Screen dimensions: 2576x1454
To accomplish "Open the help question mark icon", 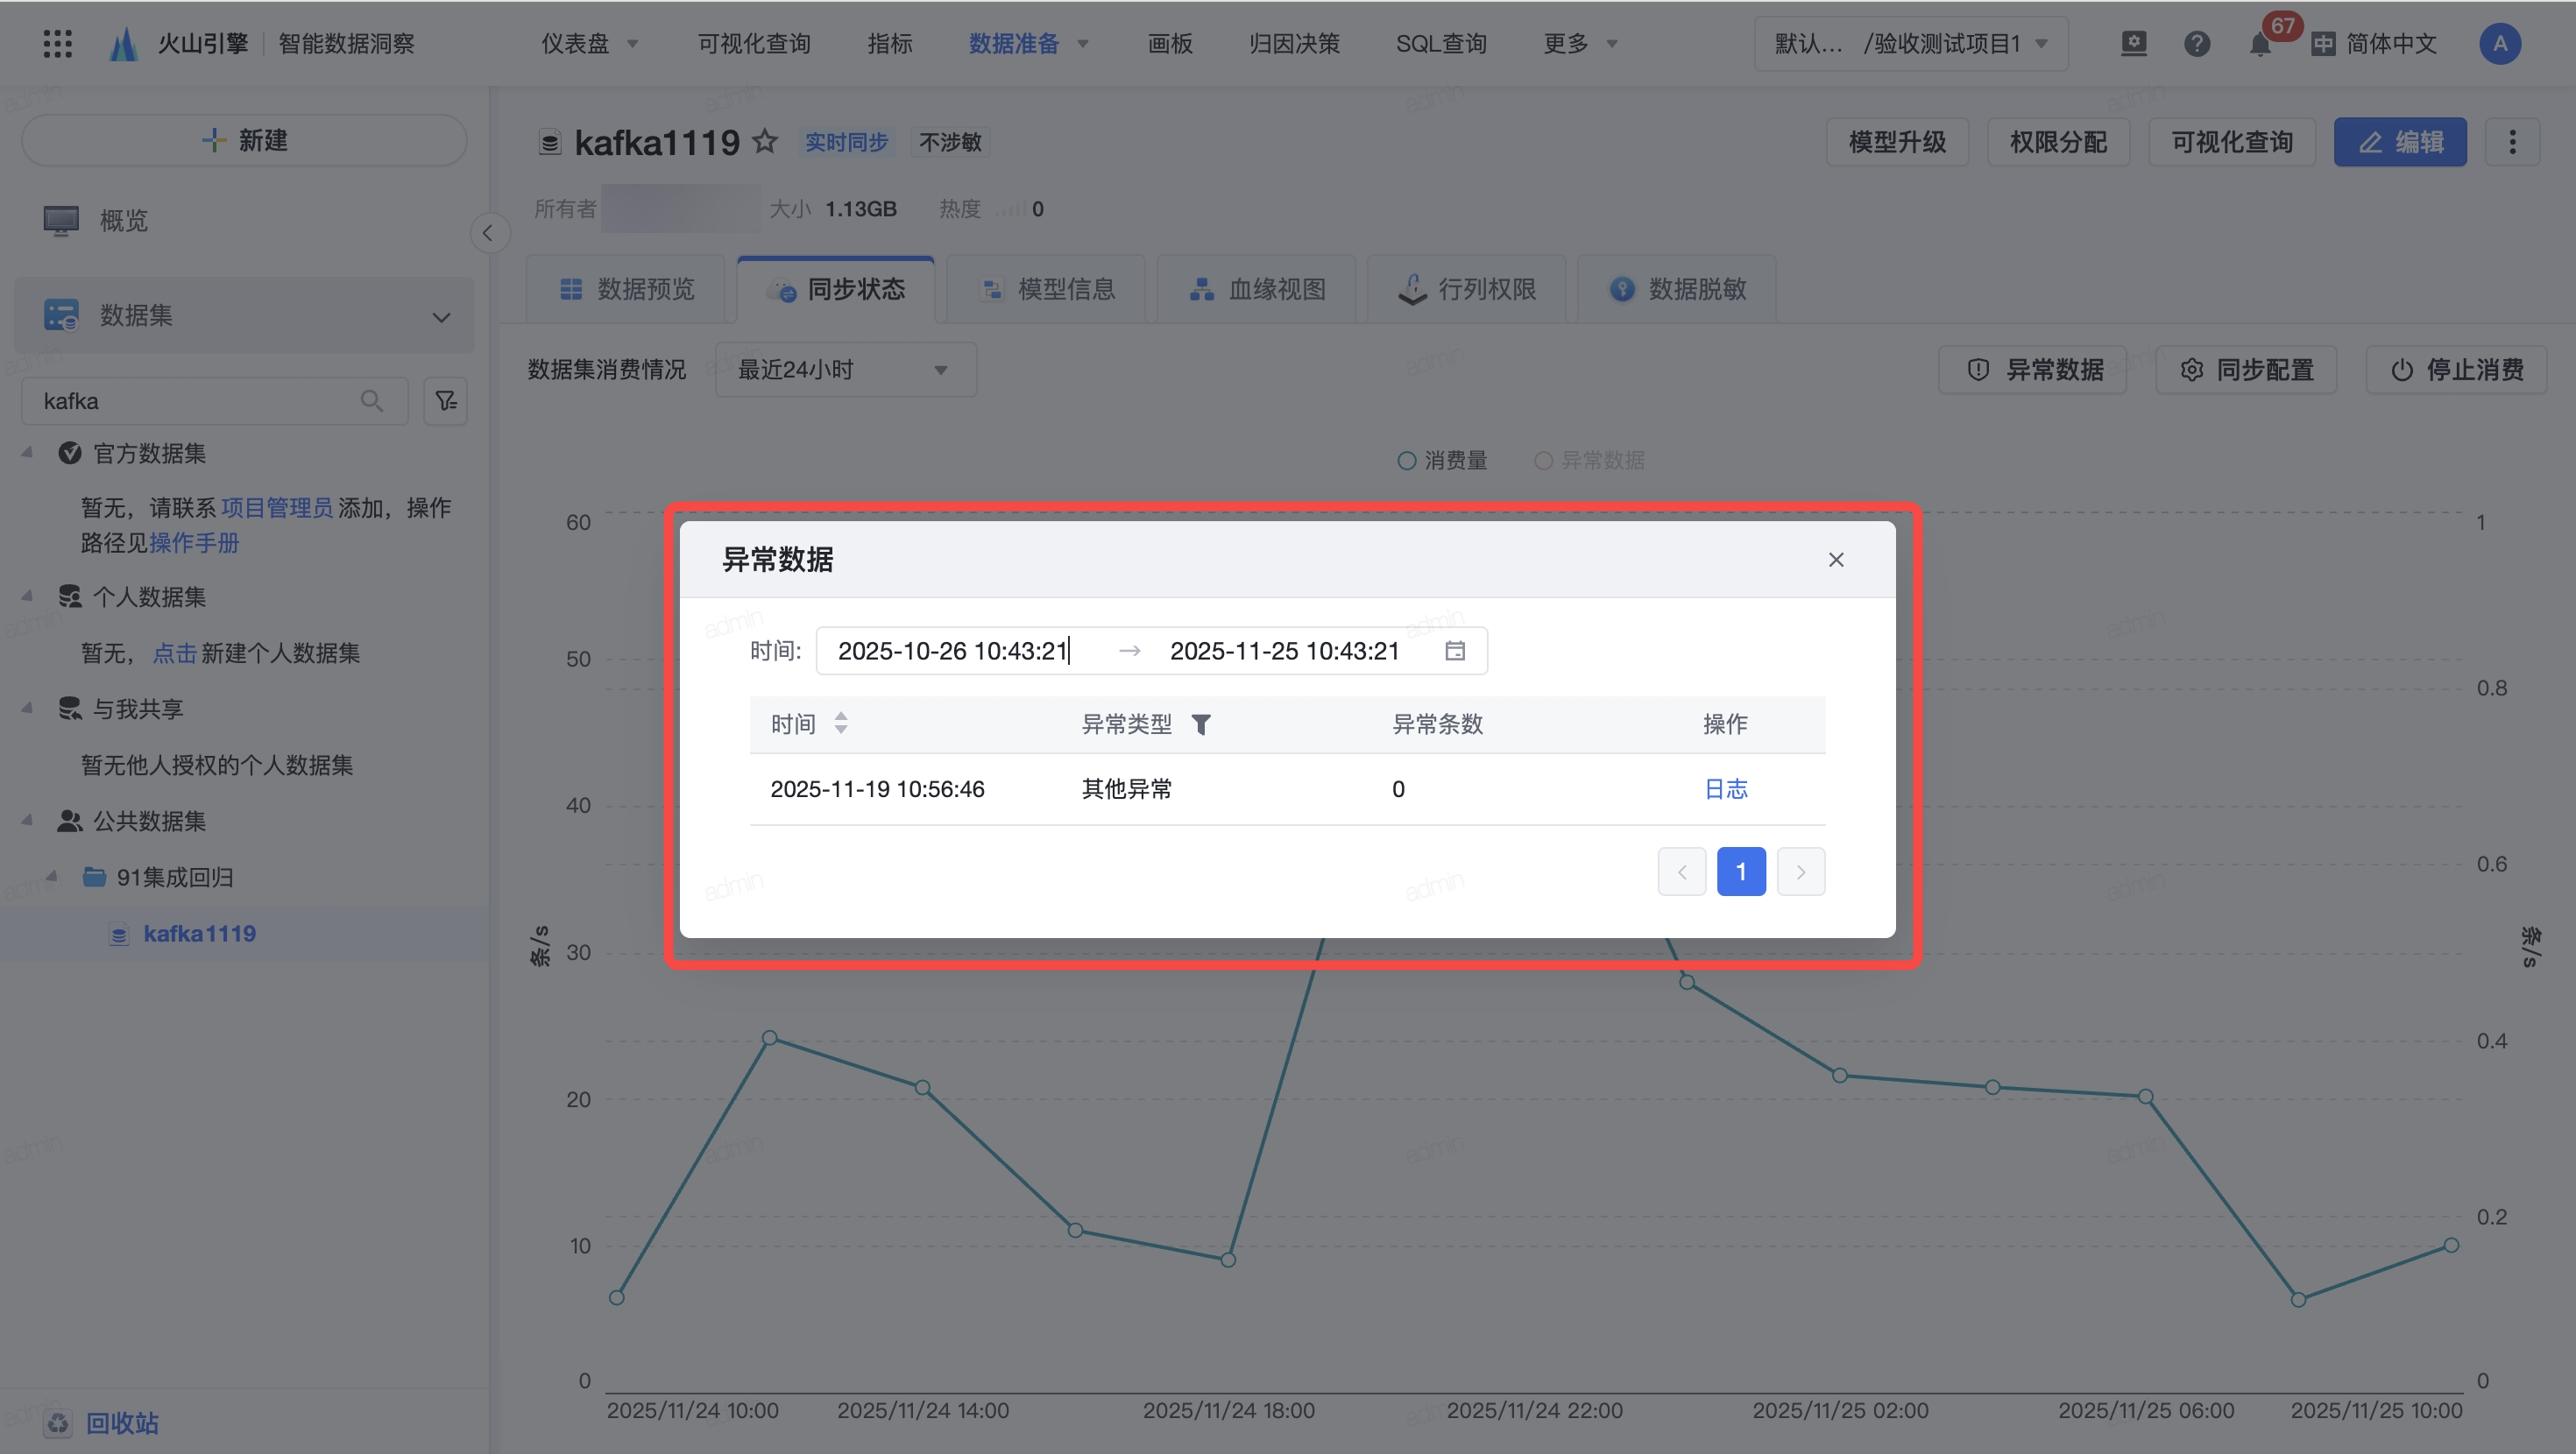I will coord(2196,44).
